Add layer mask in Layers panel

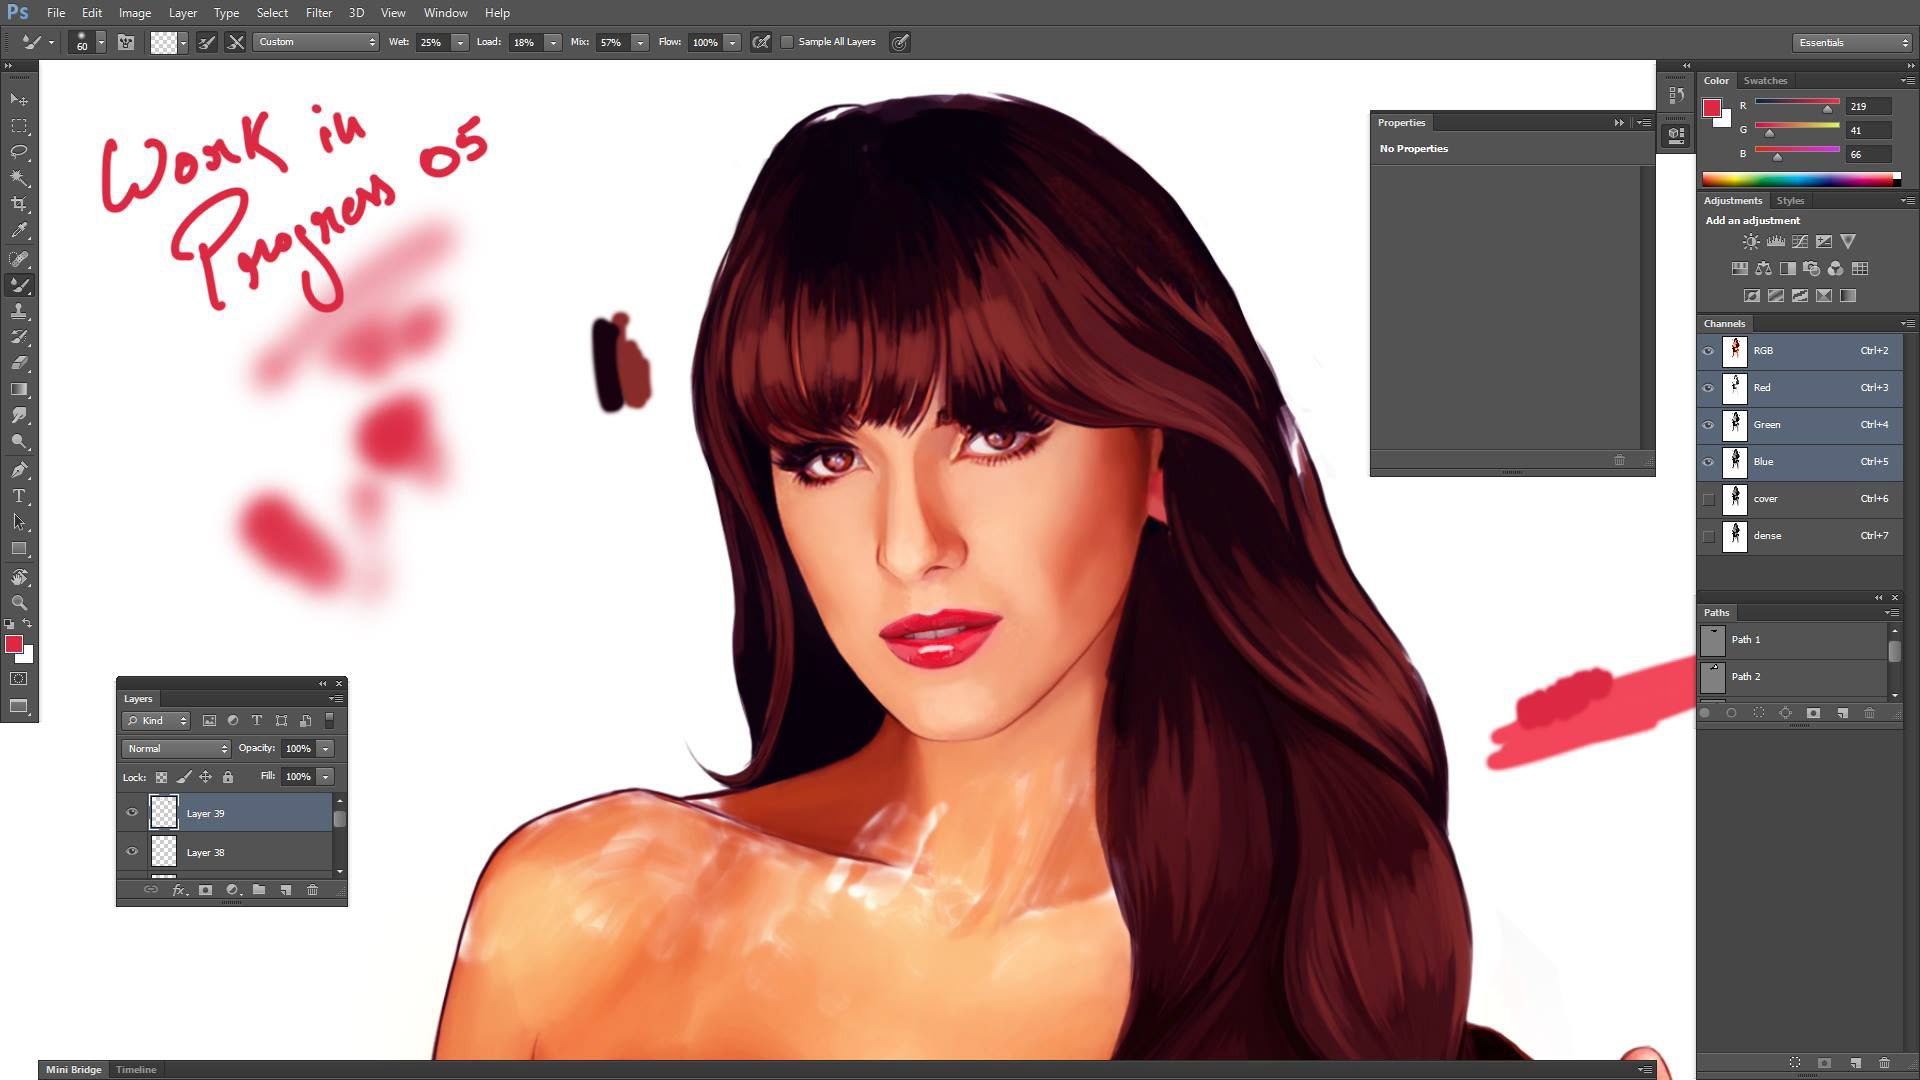pos(205,890)
